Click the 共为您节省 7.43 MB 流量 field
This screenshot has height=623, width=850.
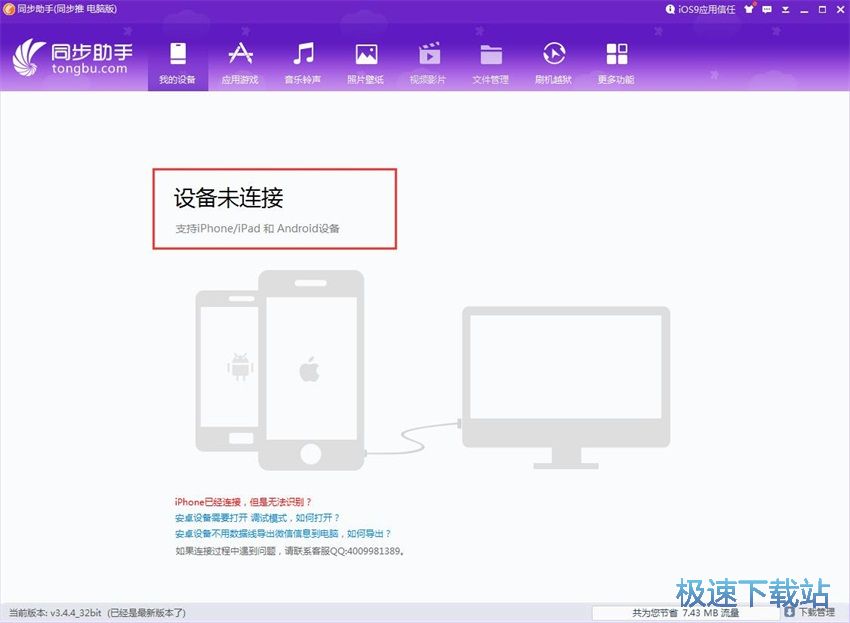click(685, 613)
